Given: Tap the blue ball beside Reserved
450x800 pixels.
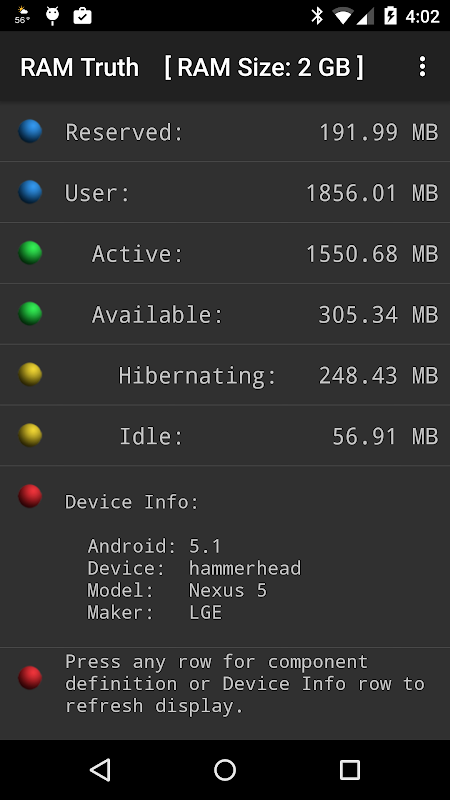Looking at the screenshot, I should click(30, 131).
